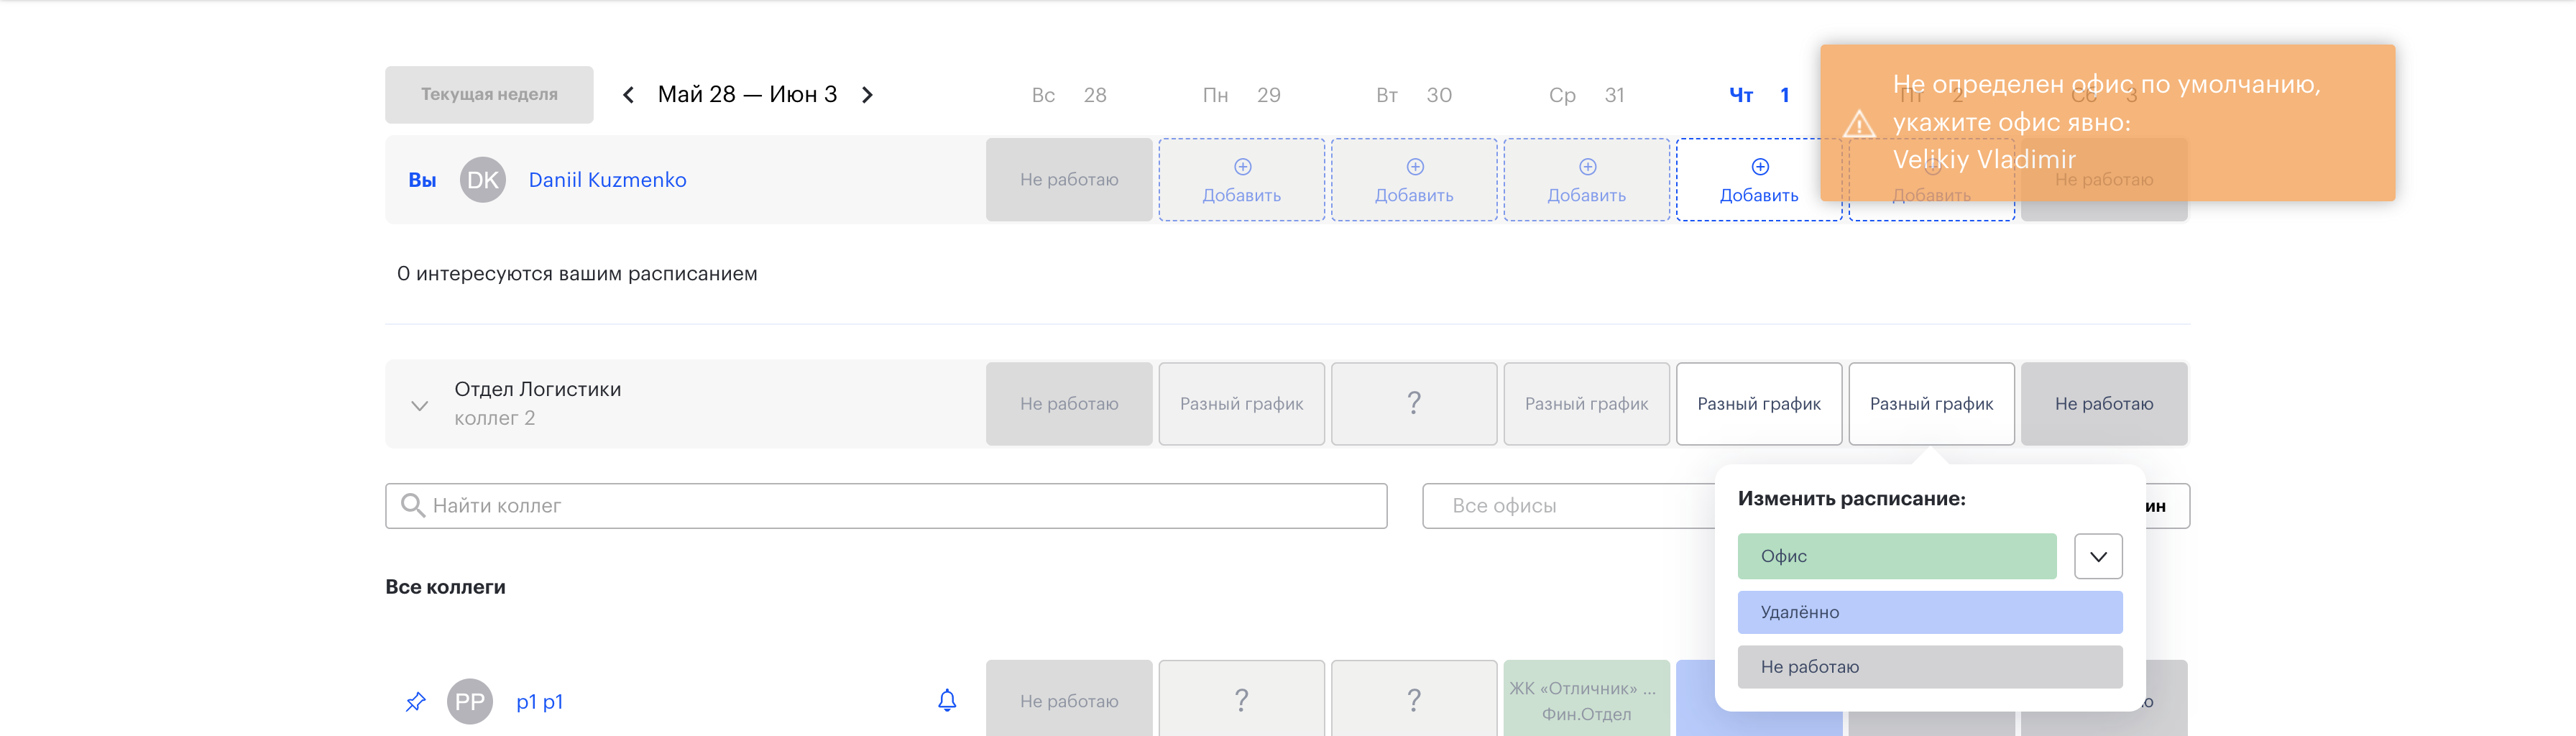Image resolution: width=2576 pixels, height=736 pixels.
Task: Expand the Отдел Логистики group chevron
Action: 420,405
